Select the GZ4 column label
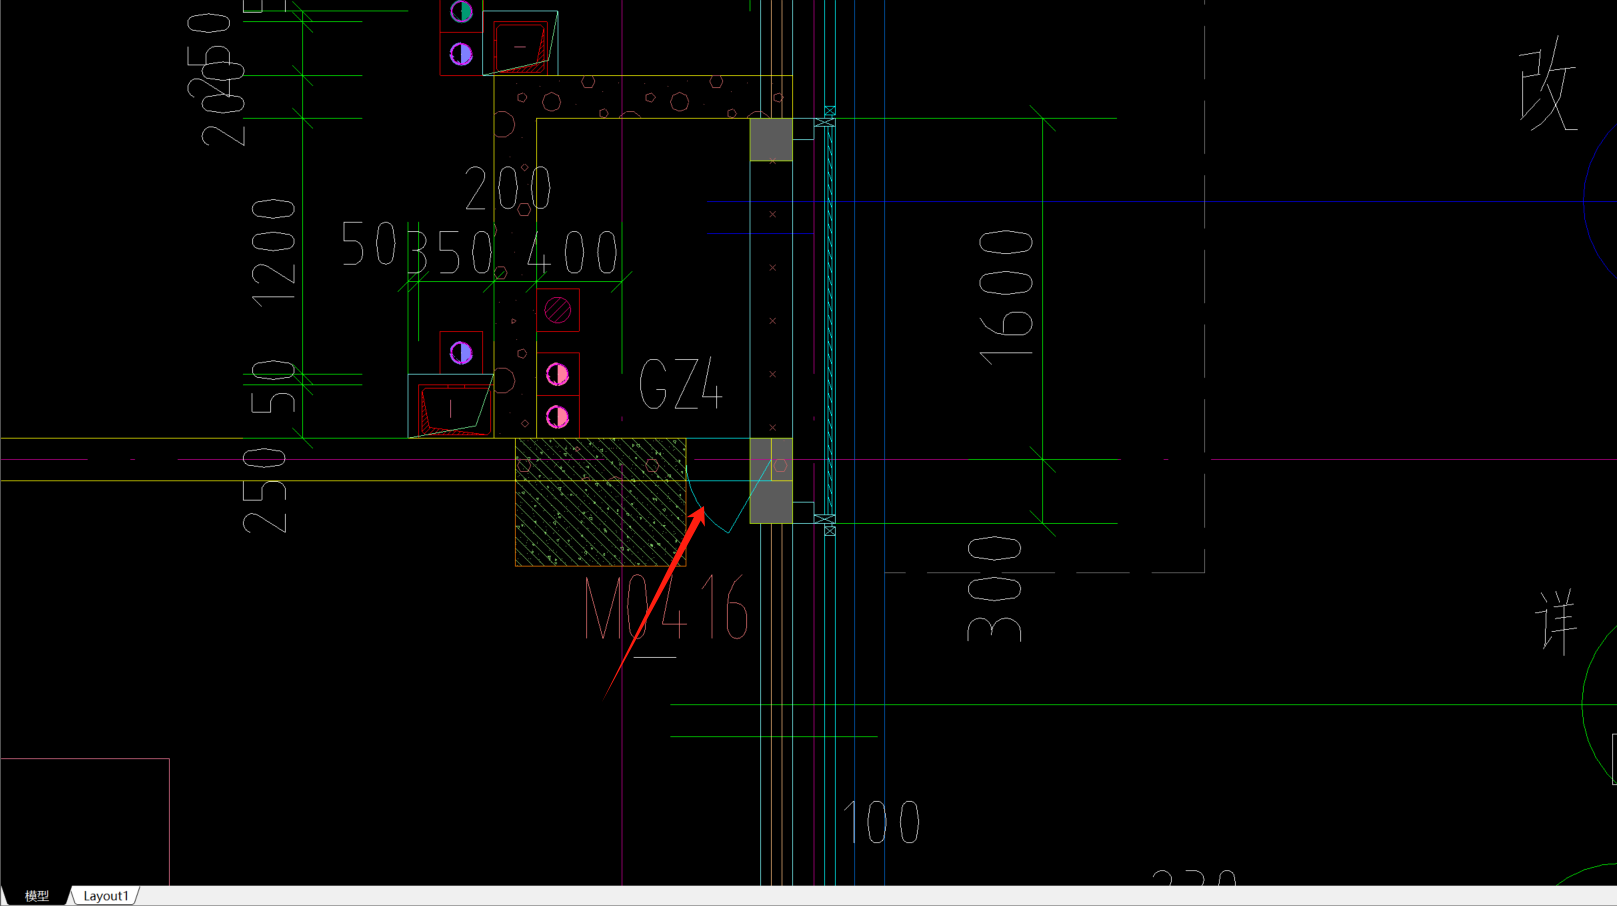Image resolution: width=1617 pixels, height=906 pixels. point(680,385)
